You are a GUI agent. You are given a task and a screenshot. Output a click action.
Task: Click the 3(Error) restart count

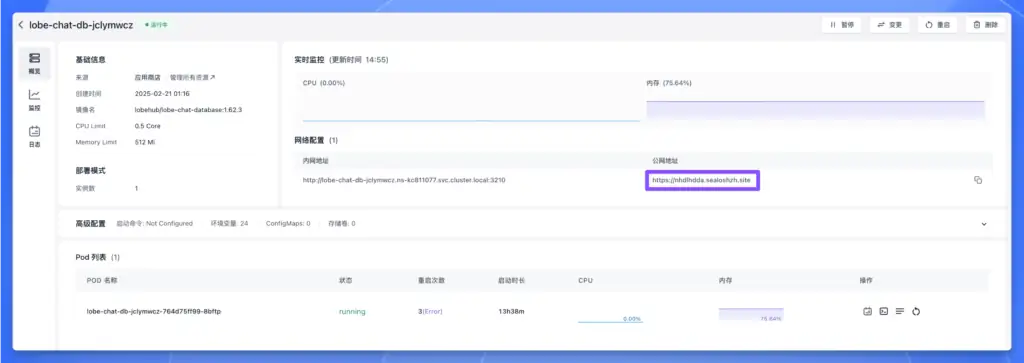click(430, 311)
